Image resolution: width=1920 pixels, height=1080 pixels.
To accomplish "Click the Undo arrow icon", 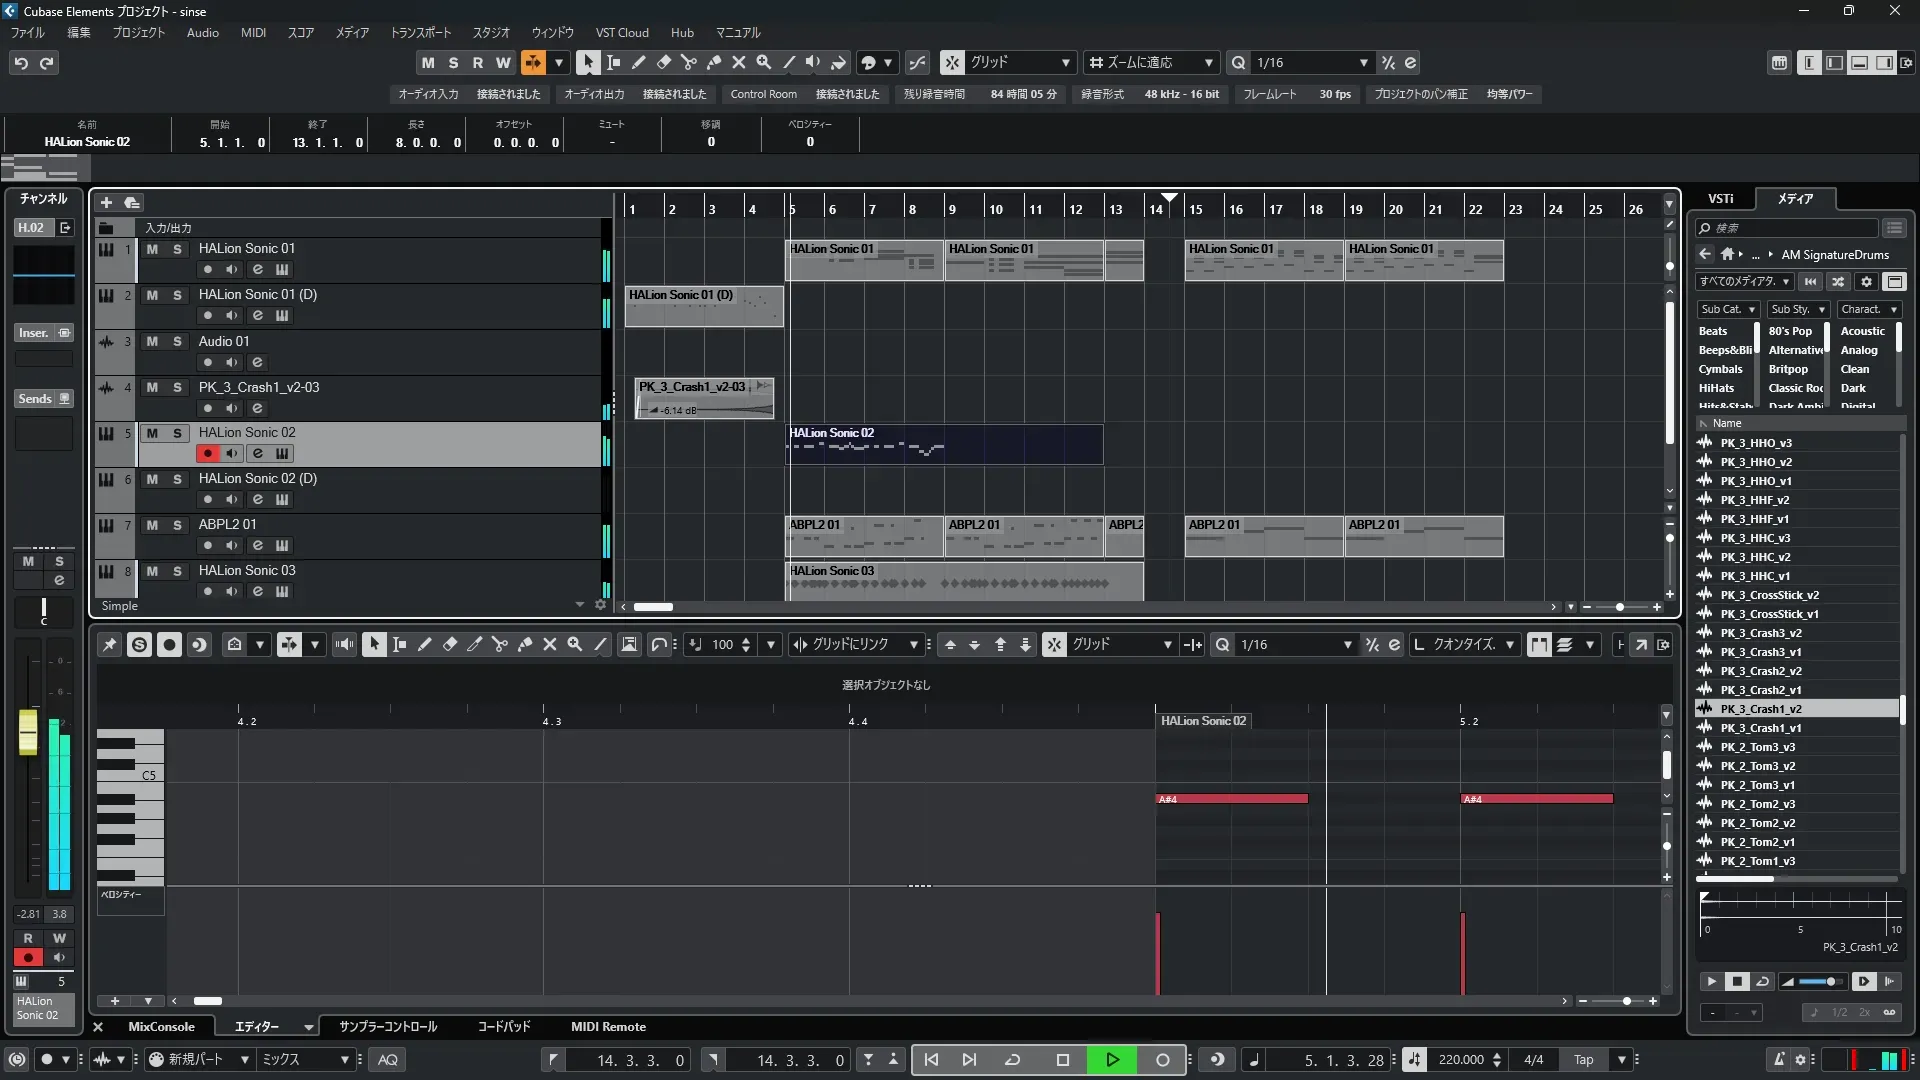I will coord(21,62).
